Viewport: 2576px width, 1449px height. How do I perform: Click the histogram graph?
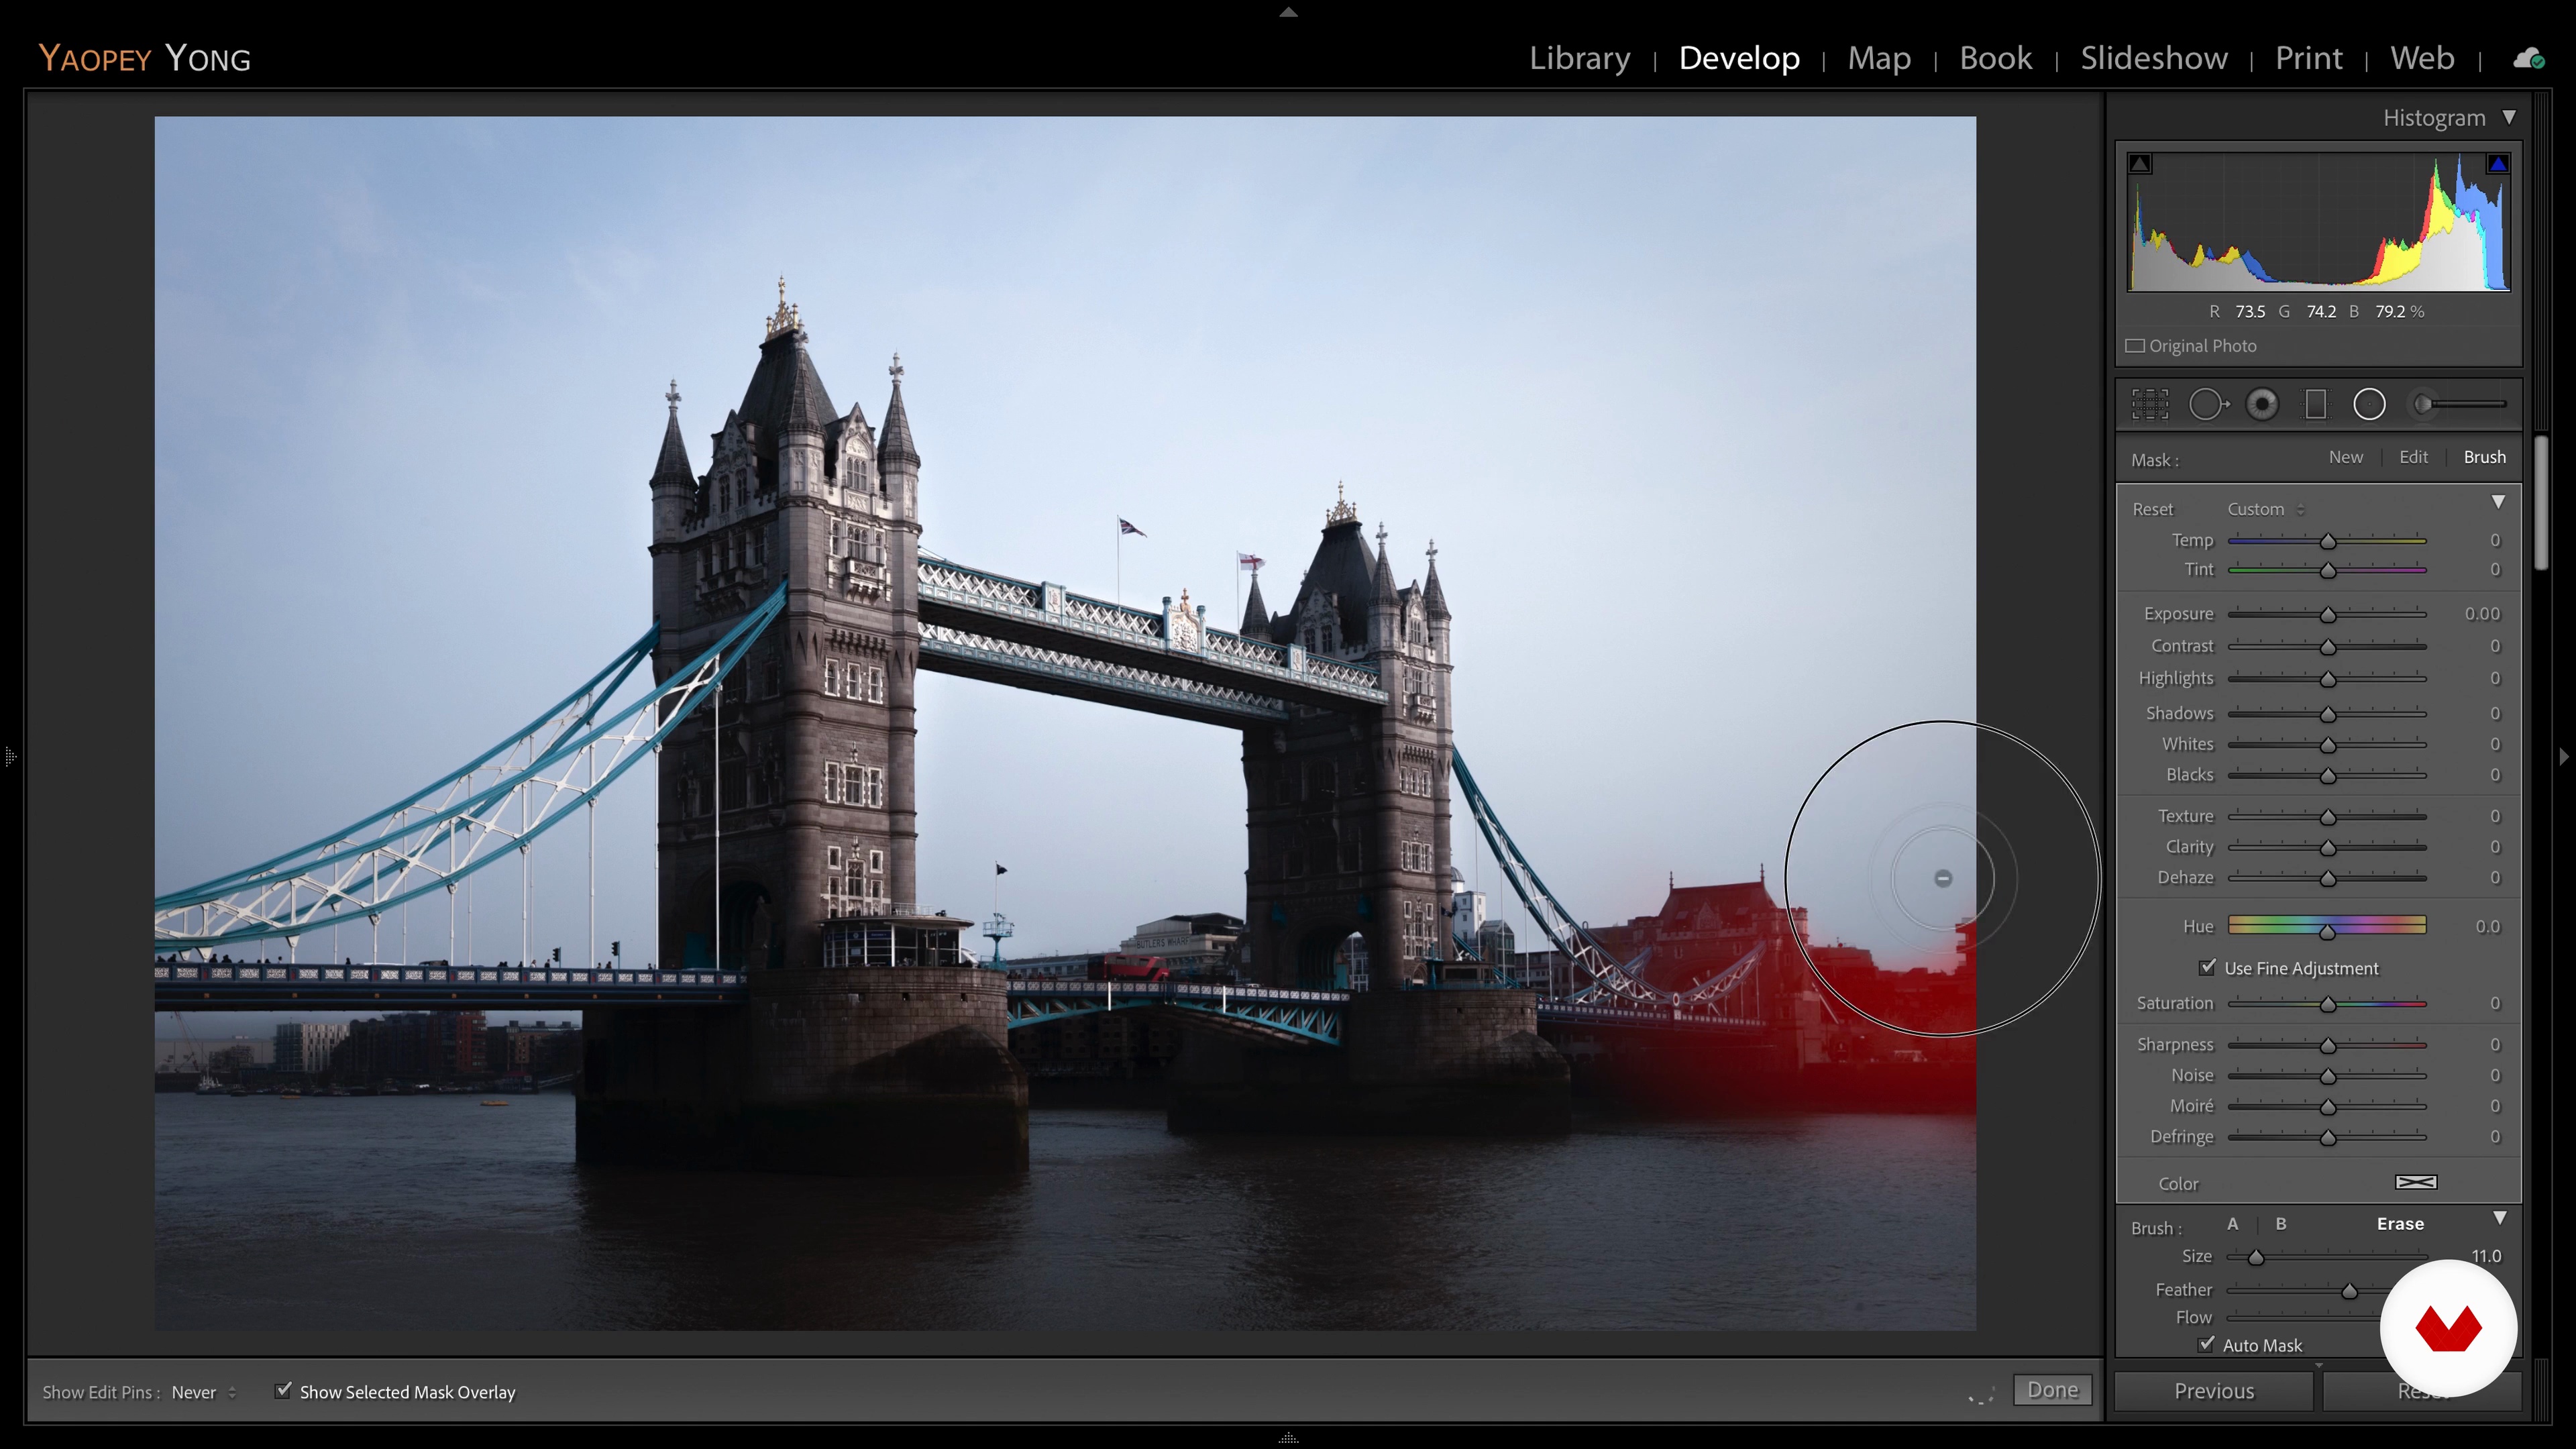pyautogui.click(x=2319, y=221)
